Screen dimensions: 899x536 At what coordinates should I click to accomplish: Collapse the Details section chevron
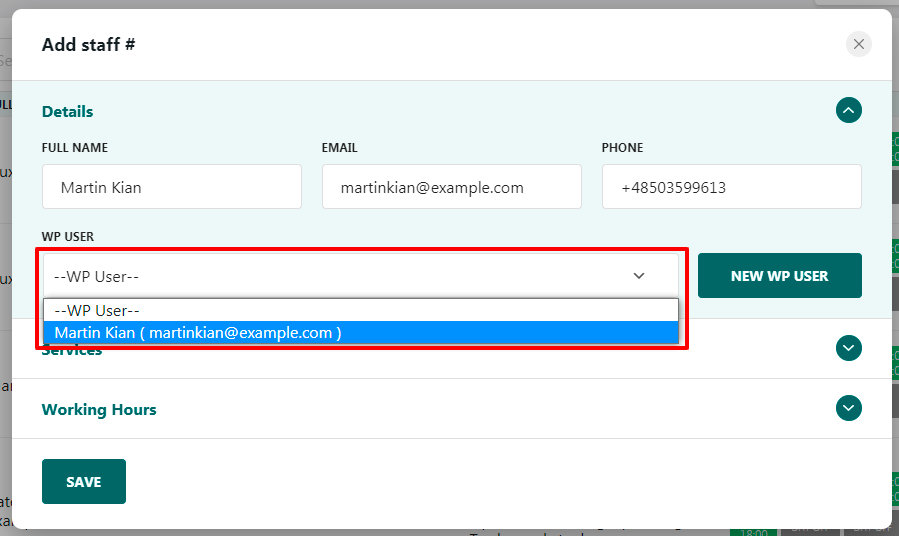coord(848,110)
